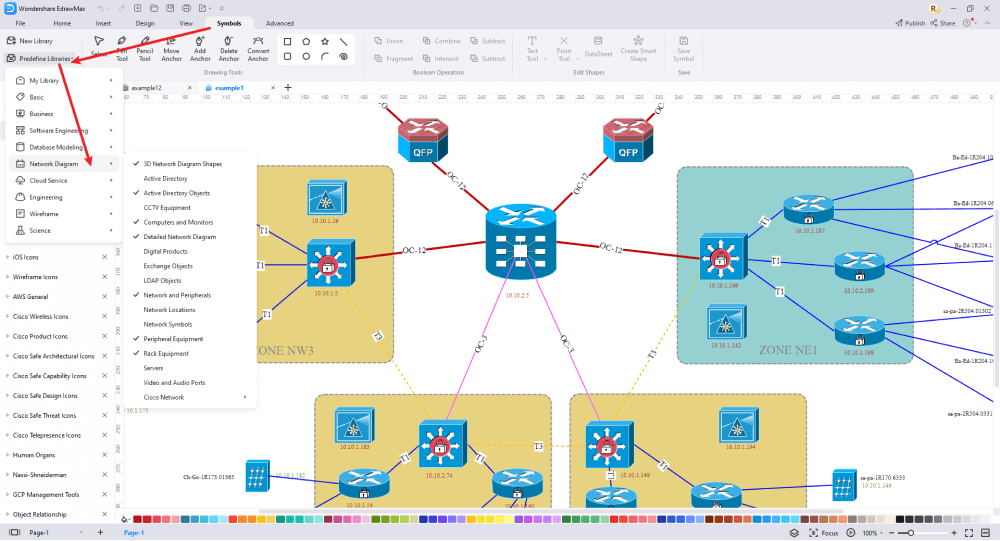Viewport: 1000px width, 541px height.
Task: Pick the first red palette swatch
Action: pos(138,519)
